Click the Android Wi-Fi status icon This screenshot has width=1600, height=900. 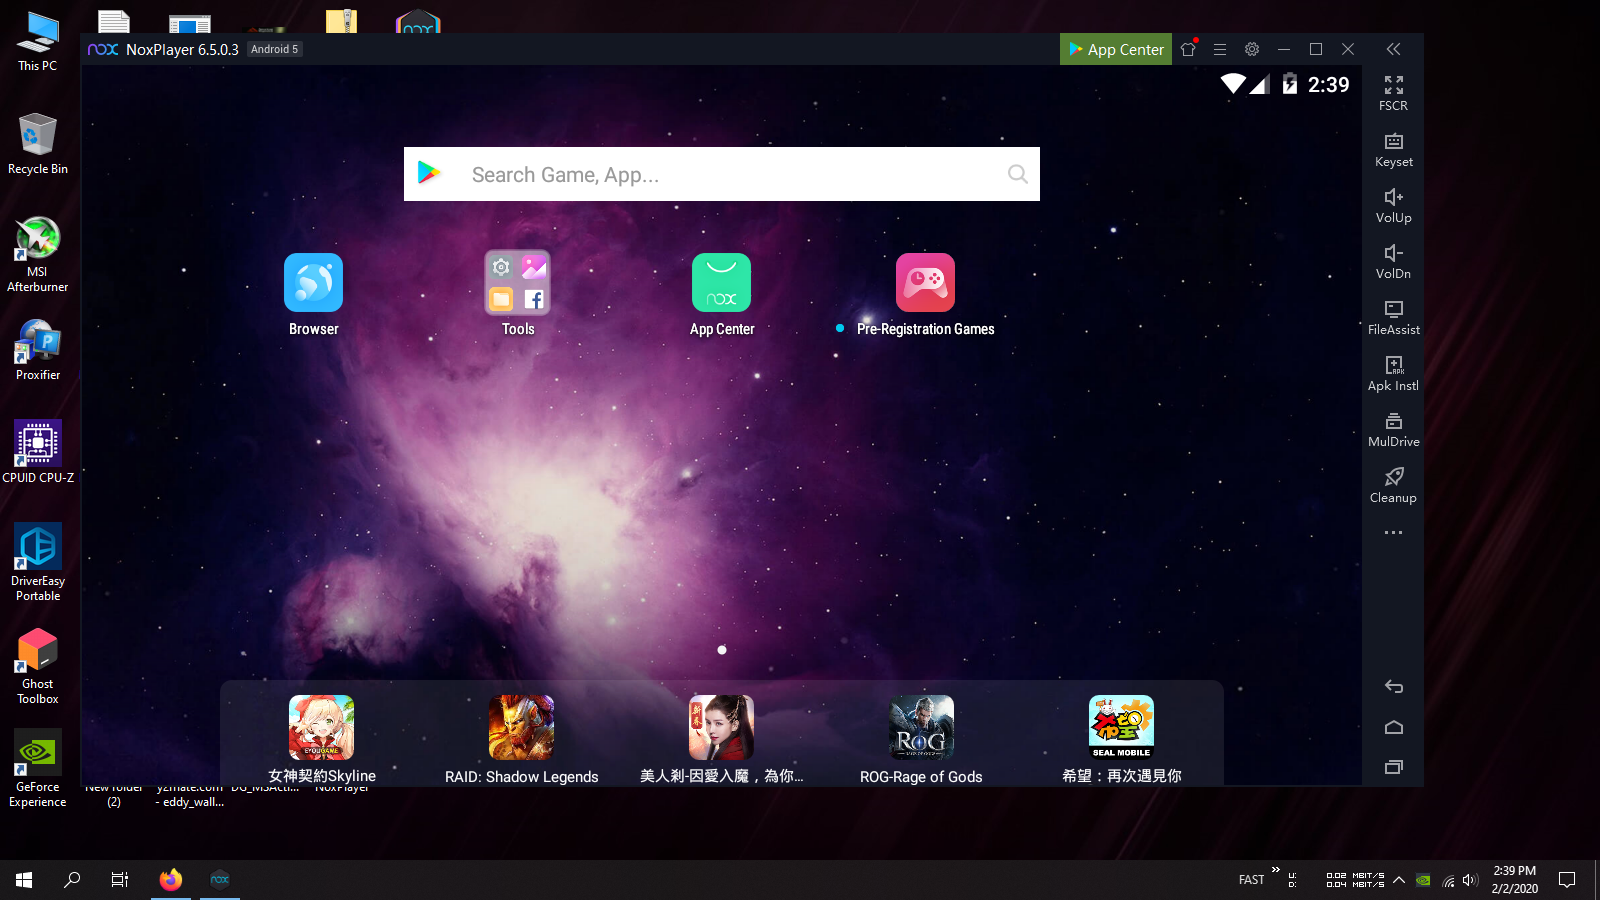1233,84
